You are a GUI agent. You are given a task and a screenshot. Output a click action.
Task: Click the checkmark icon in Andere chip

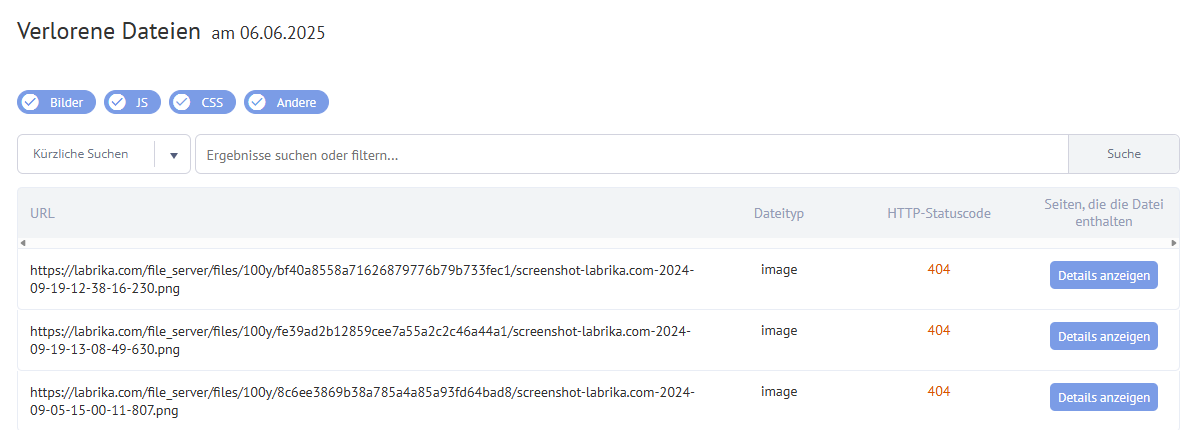257,102
